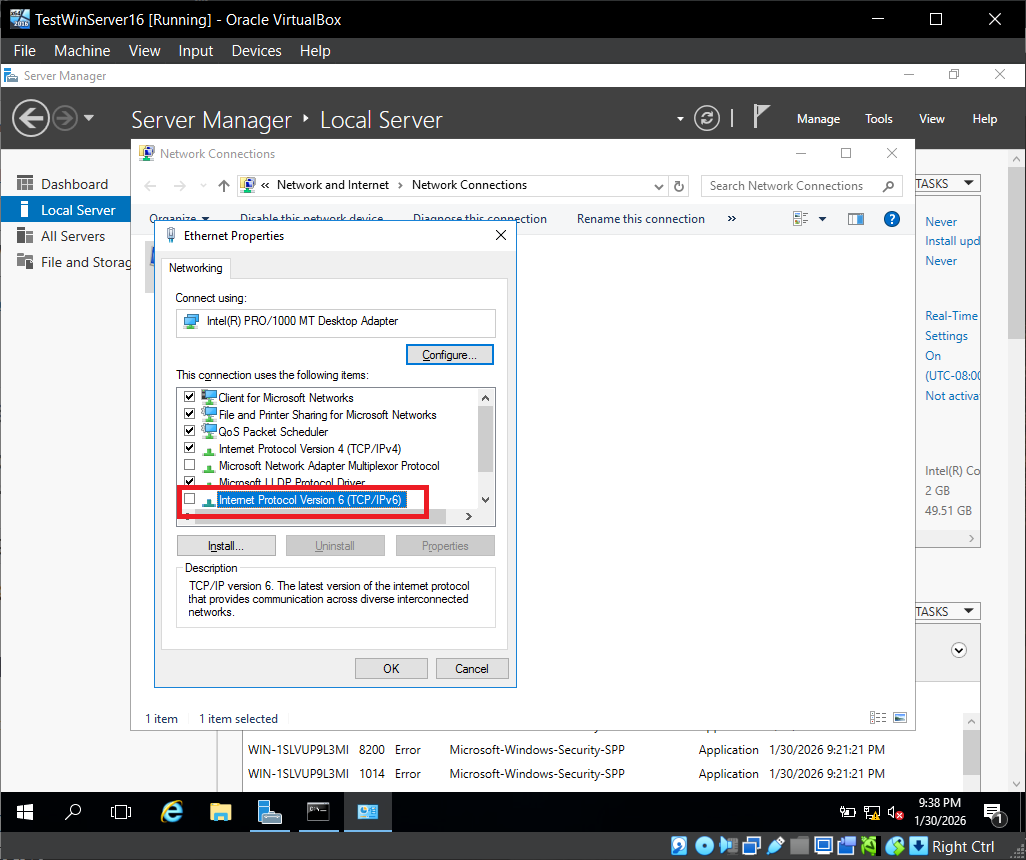The height and width of the screenshot is (860, 1026).
Task: Expand the Organize dropdown menu
Action: (x=180, y=219)
